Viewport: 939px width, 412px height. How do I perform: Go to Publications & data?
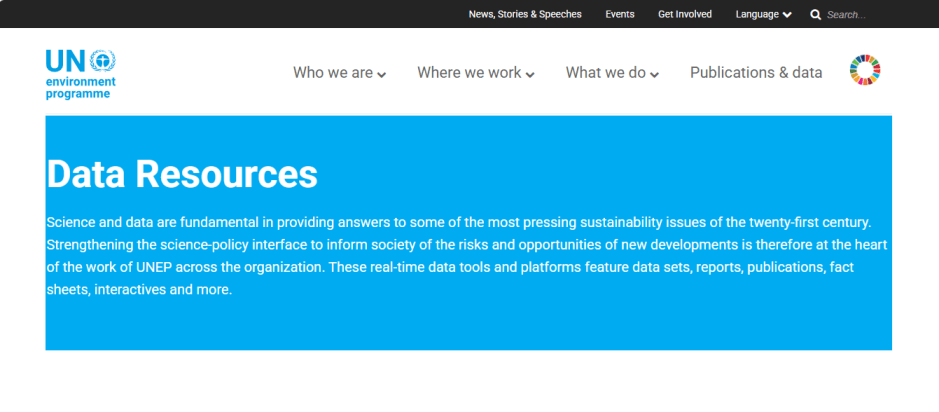click(756, 73)
